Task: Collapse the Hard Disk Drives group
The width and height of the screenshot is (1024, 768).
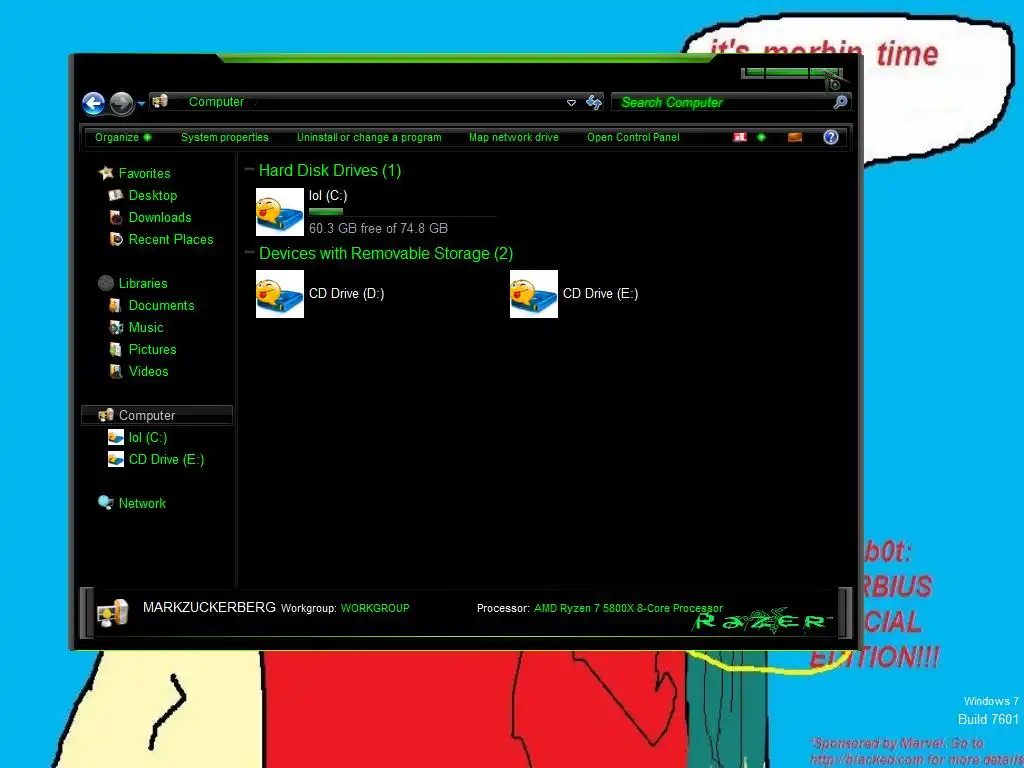Action: pos(249,169)
